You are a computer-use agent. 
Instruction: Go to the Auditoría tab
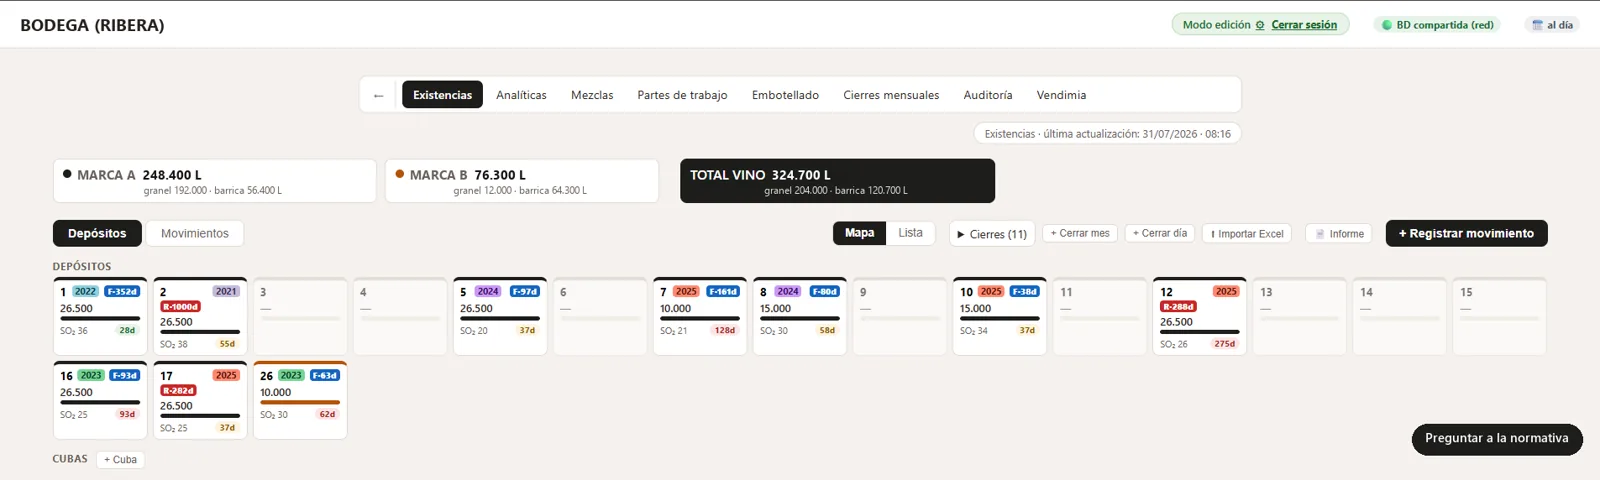pos(988,95)
